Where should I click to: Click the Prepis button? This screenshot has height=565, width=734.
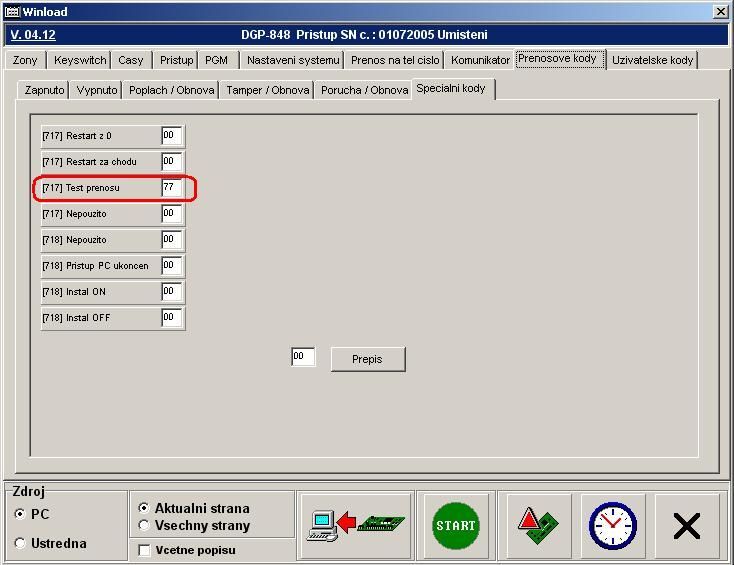point(367,359)
